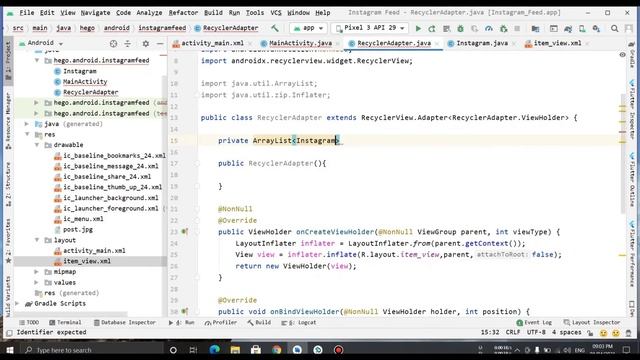Click Apply Changes and Restart Activity icon
Image resolution: width=640 pixels, height=360 pixels.
[432, 28]
